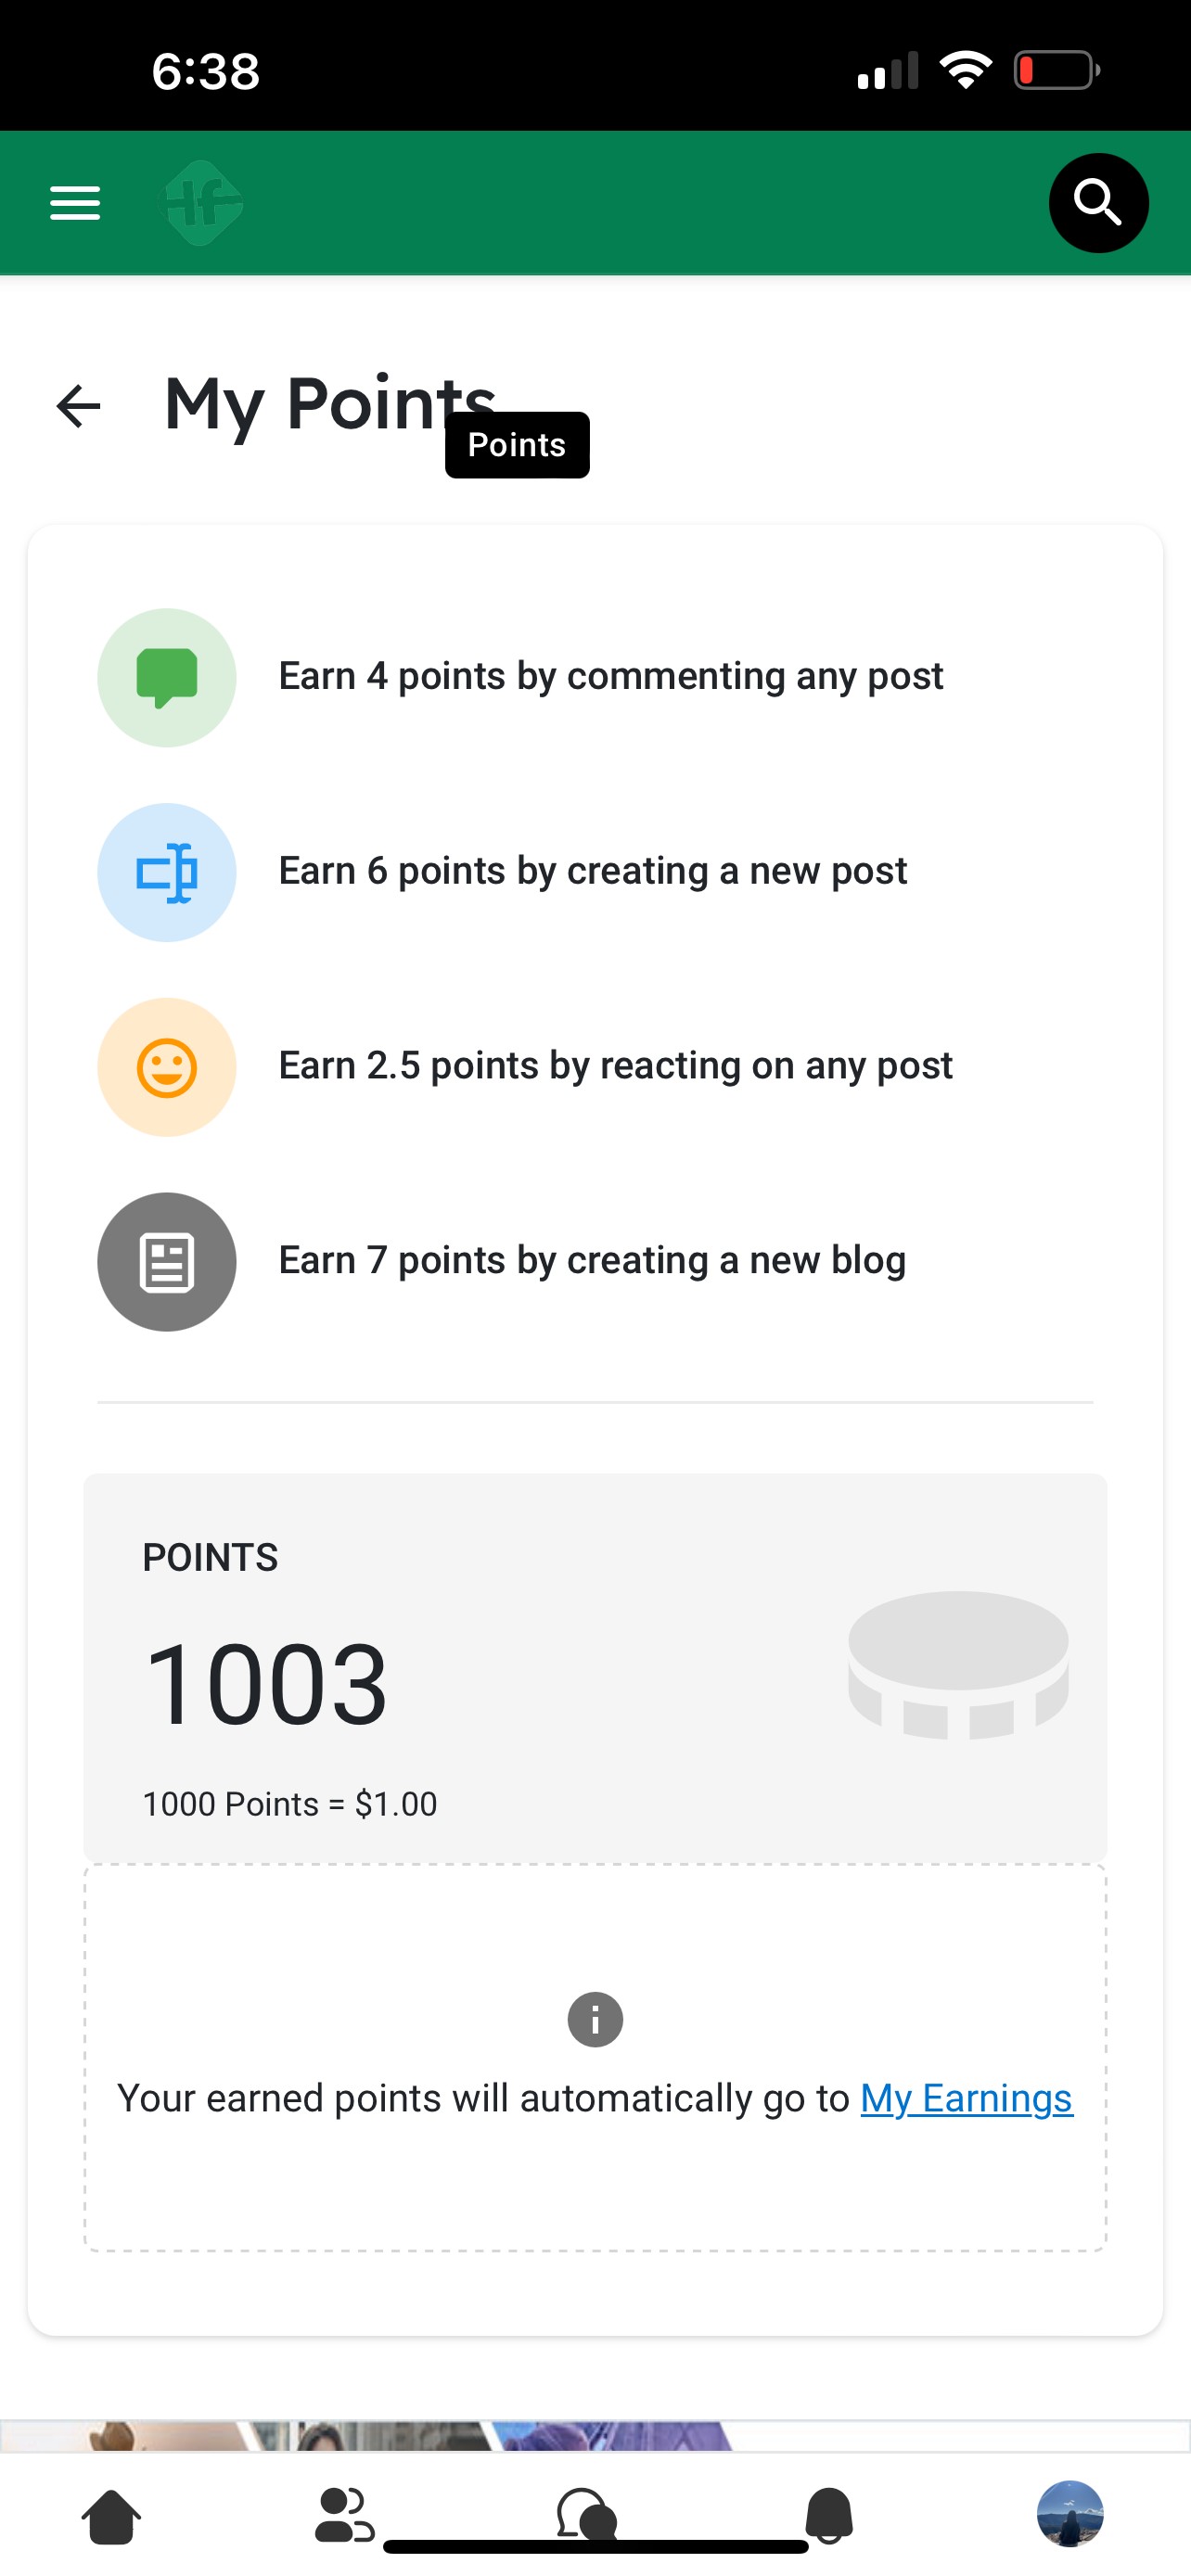
Task: Open the My Earnings link
Action: click(x=966, y=2098)
